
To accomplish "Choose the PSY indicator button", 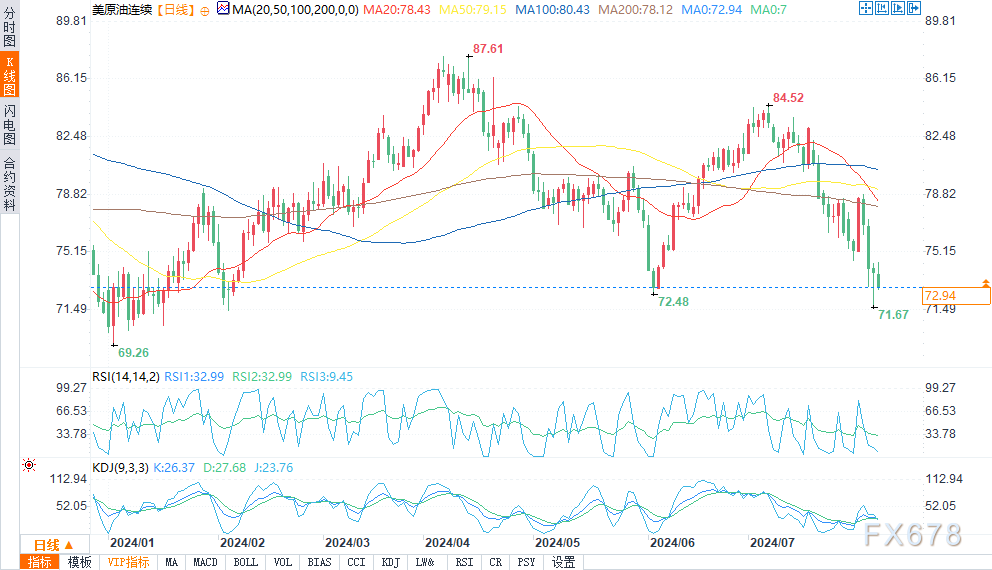I will tap(526, 562).
